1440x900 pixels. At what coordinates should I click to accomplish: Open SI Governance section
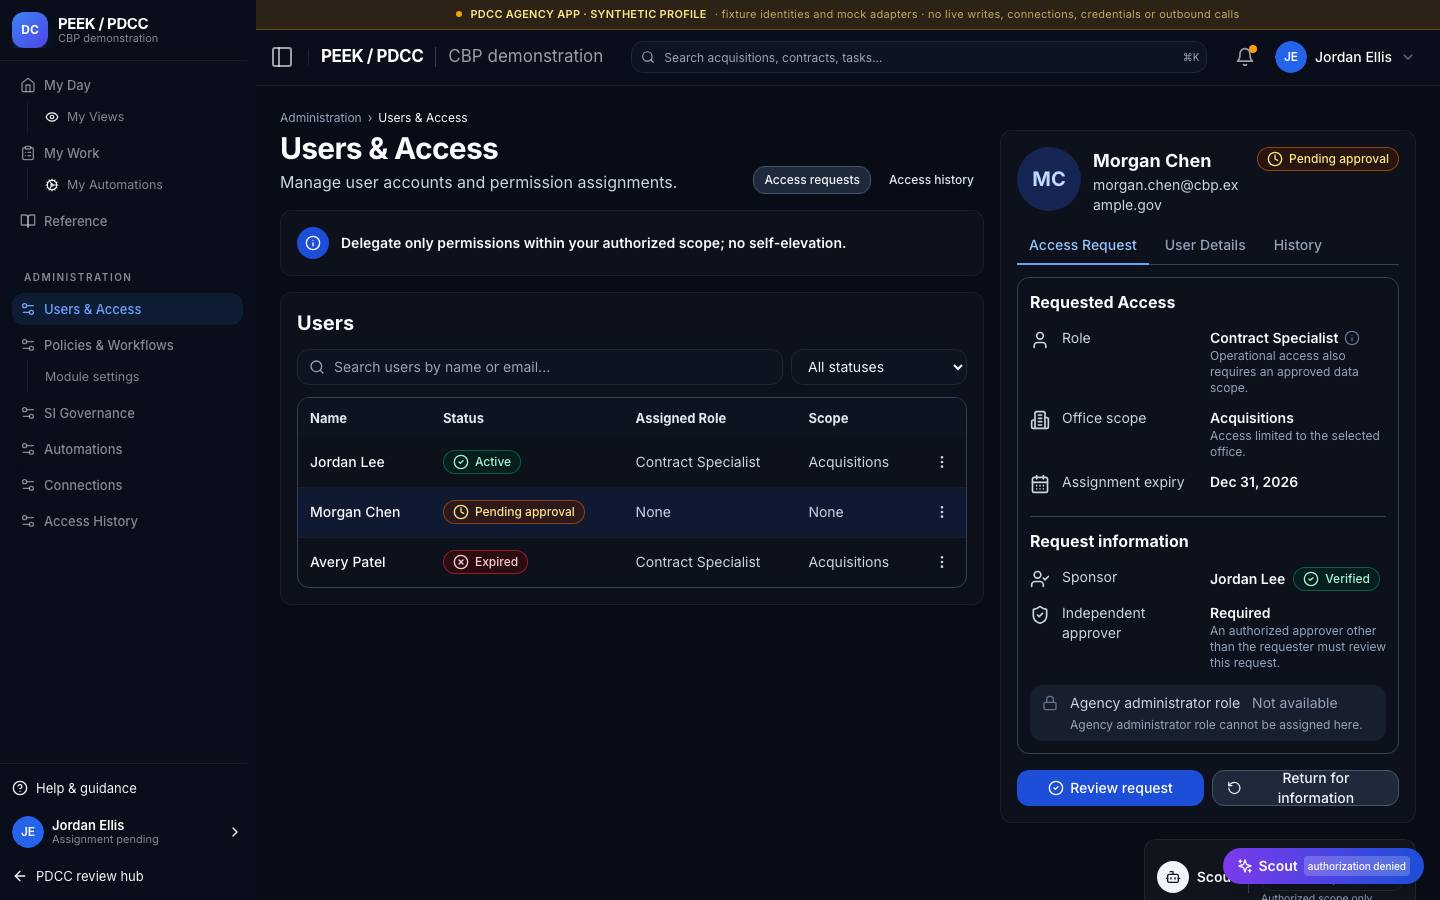point(127,413)
